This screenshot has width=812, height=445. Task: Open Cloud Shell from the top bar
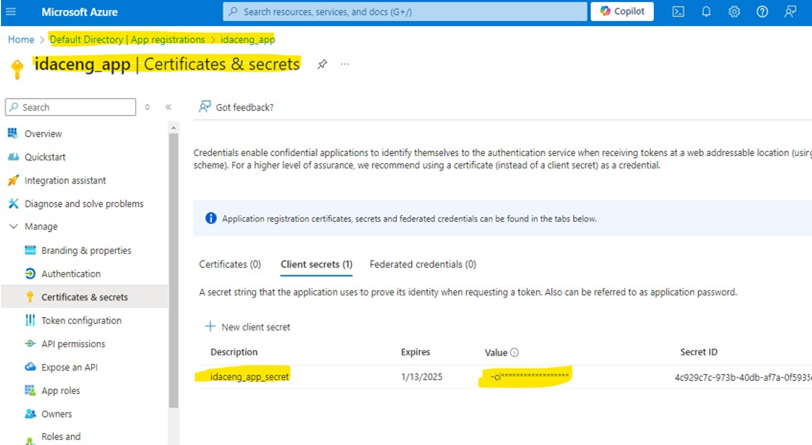coord(678,12)
